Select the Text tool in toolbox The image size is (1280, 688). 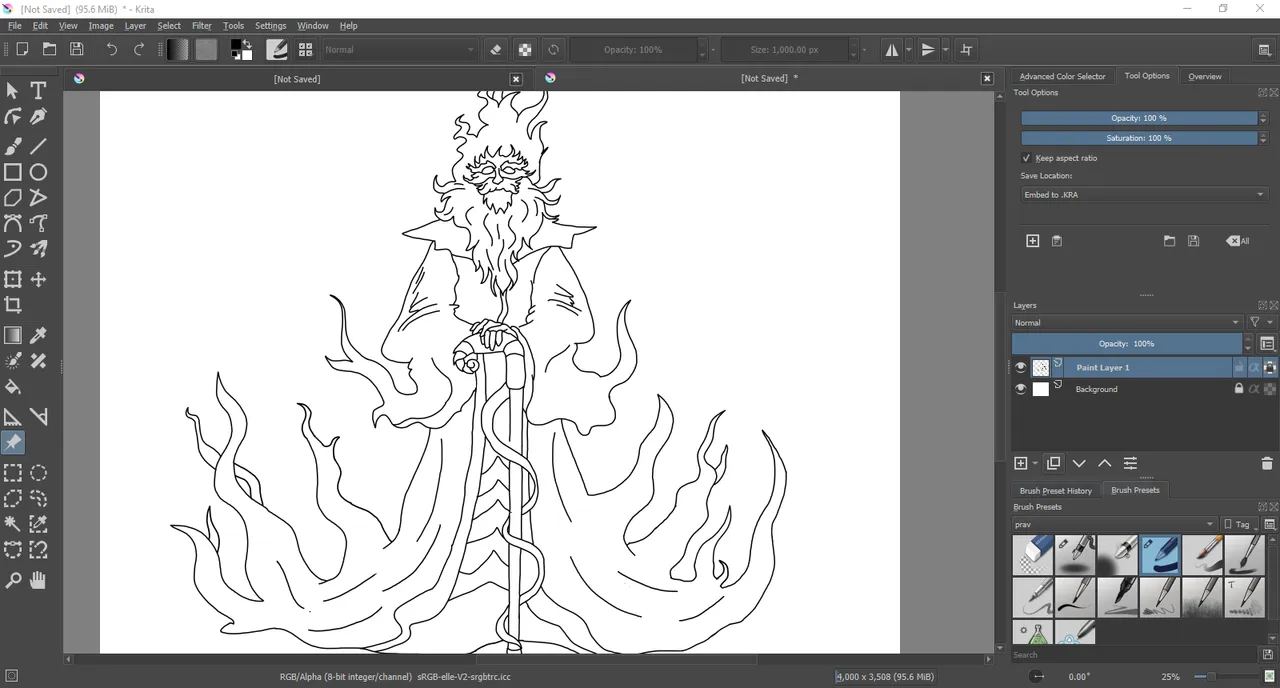coord(38,91)
